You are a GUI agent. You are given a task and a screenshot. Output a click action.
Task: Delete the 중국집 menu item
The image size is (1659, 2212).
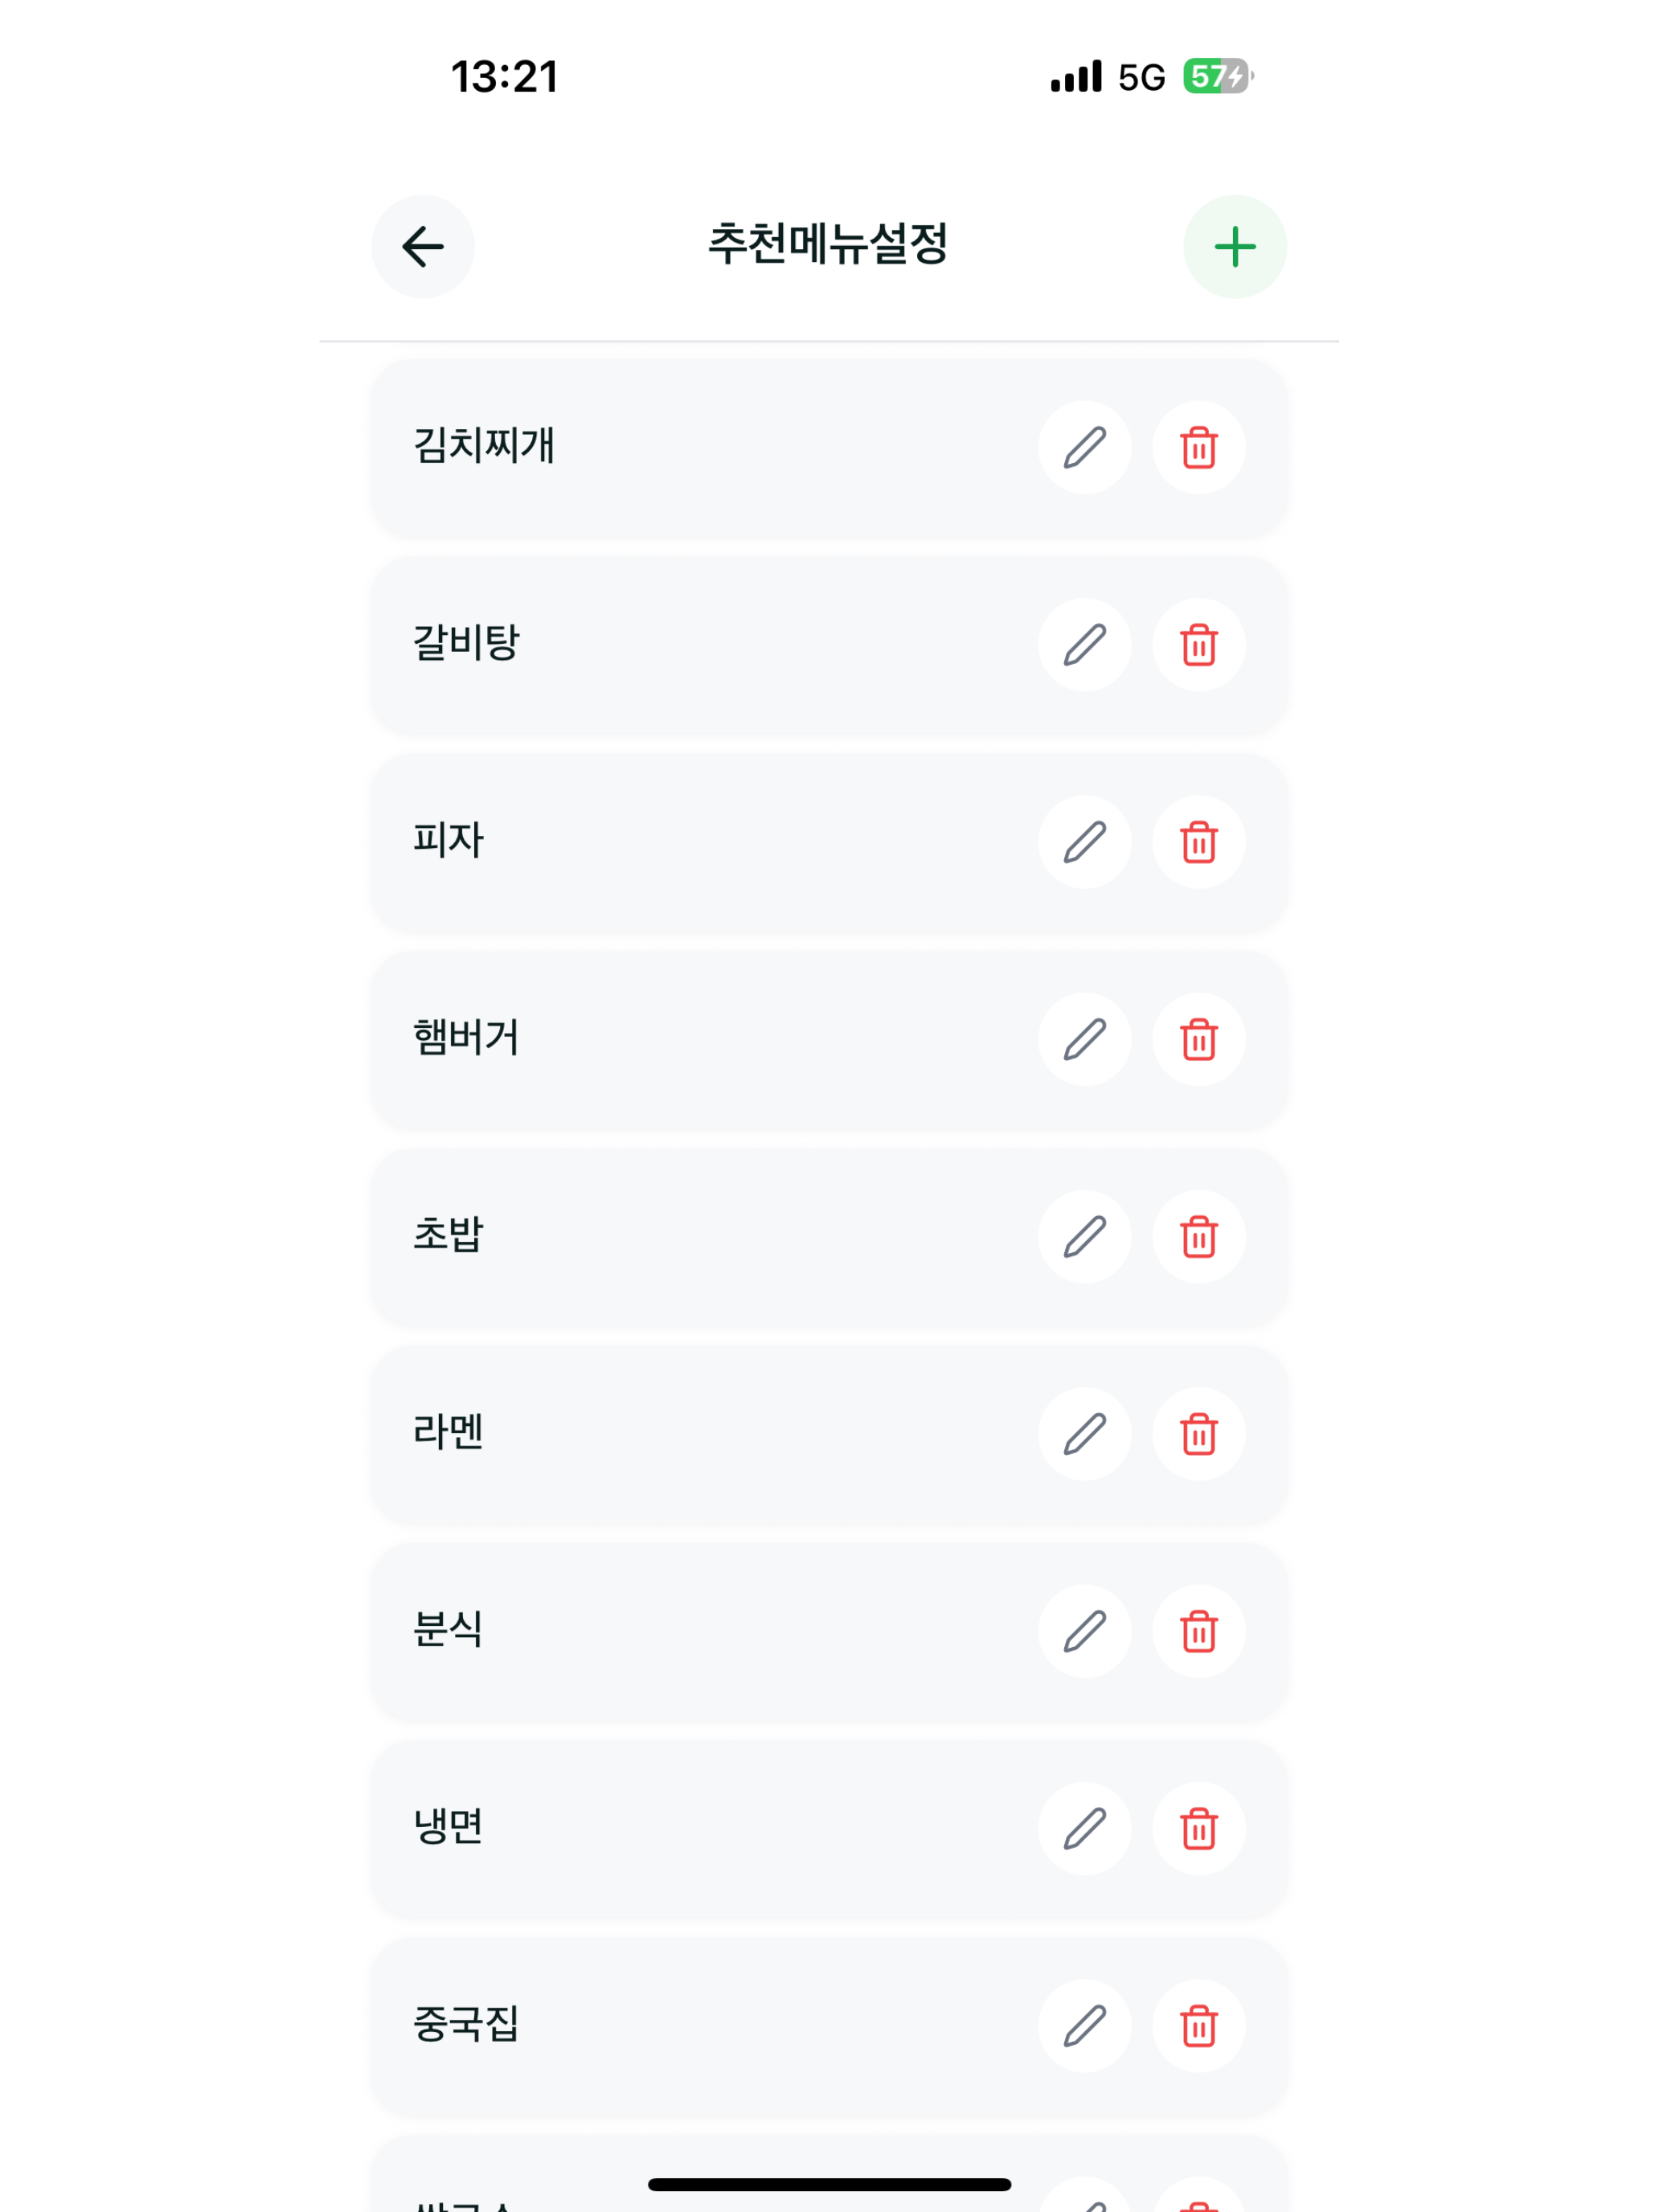[1199, 2026]
